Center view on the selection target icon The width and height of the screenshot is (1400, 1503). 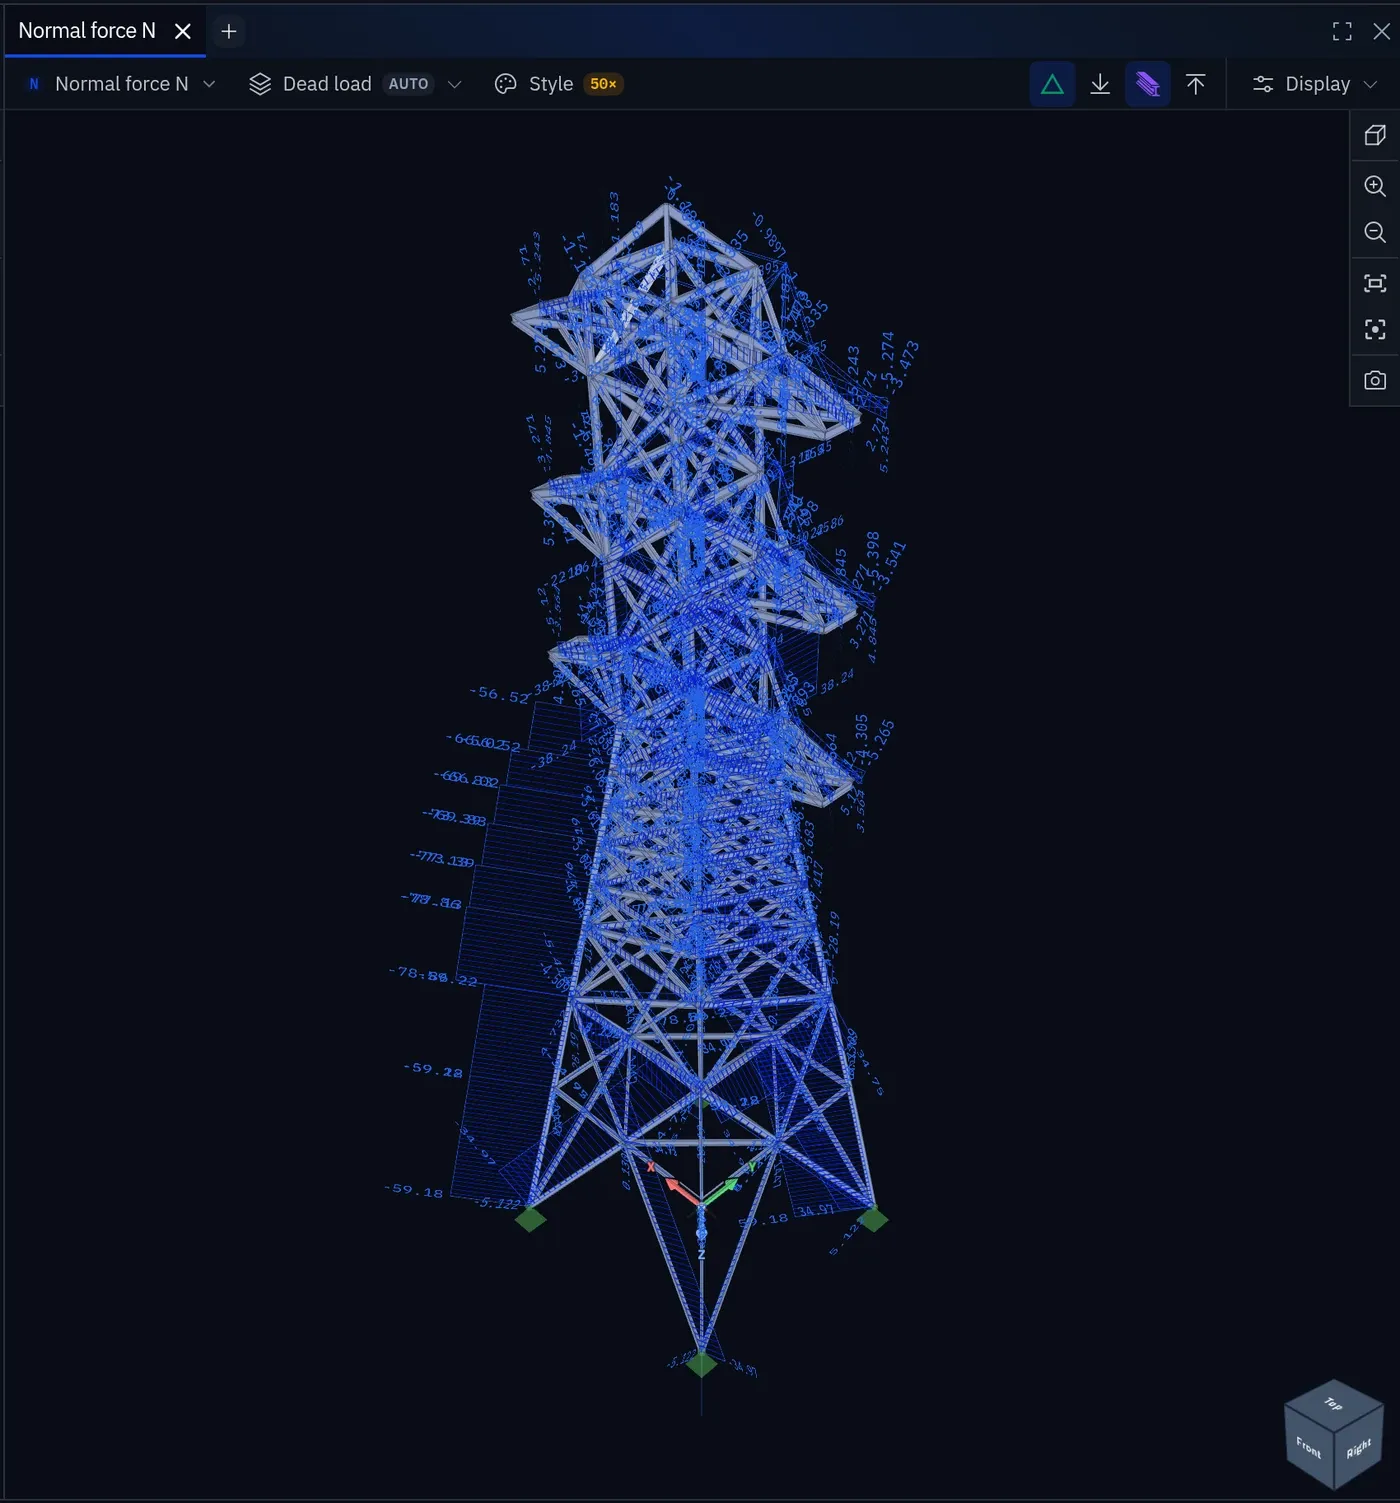coord(1375,329)
